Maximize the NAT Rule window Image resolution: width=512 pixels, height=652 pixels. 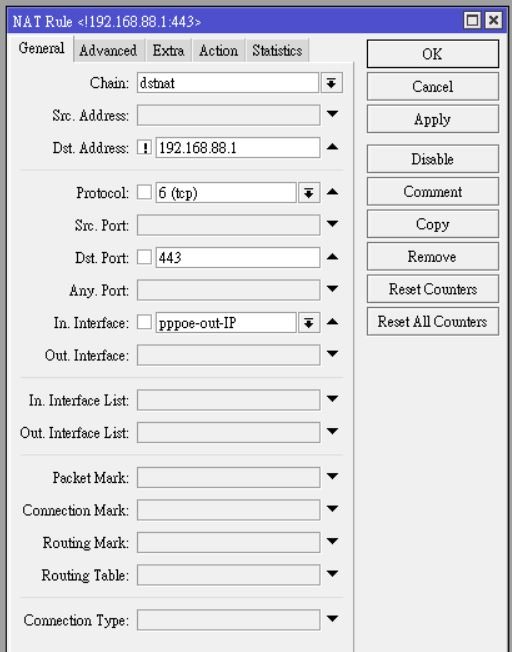click(472, 20)
